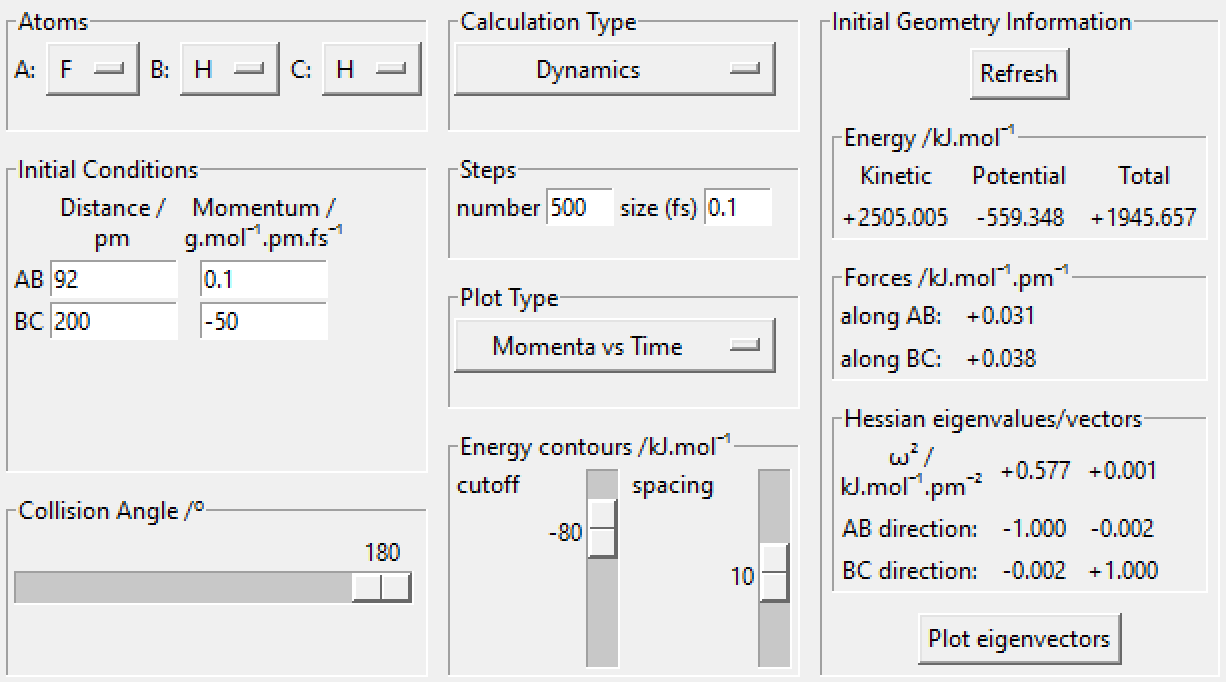Screen dimensions: 1226x682
Task: Open atom B dropdown showing H
Action: tap(229, 70)
